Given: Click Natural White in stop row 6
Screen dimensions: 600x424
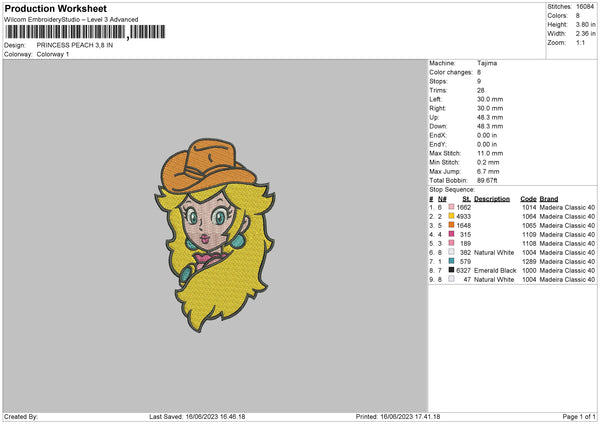Looking at the screenshot, I should (x=494, y=253).
